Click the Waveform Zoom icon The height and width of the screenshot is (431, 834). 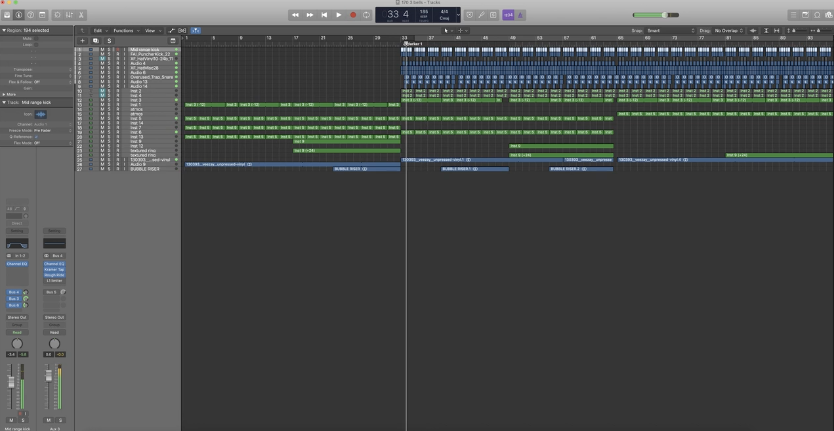tap(753, 31)
